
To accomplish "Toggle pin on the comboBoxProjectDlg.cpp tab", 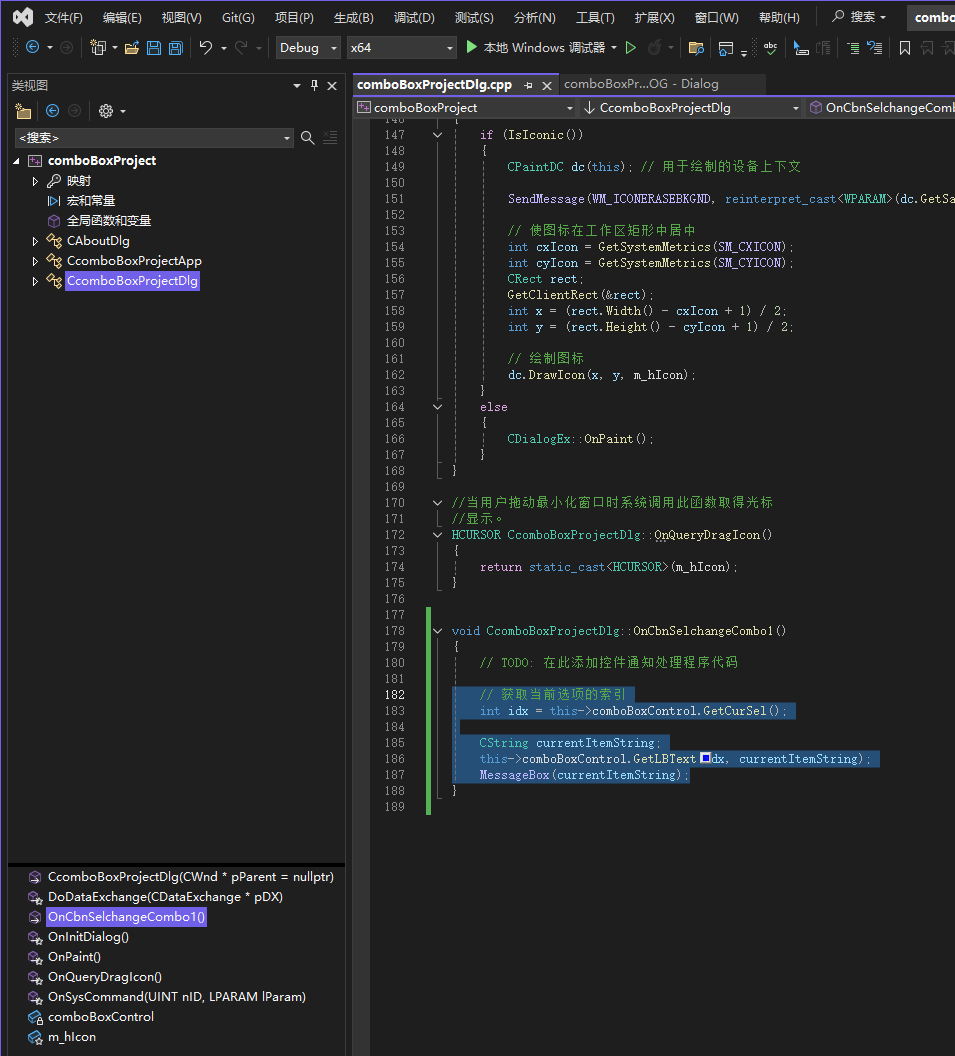I will pyautogui.click(x=528, y=85).
